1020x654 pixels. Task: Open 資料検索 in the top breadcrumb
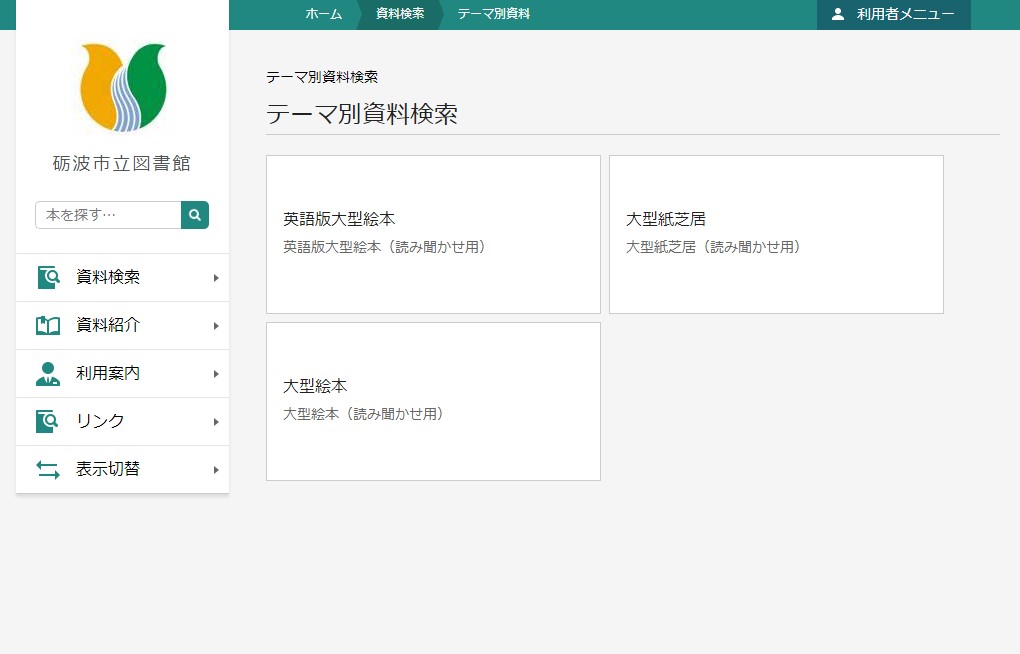(400, 14)
